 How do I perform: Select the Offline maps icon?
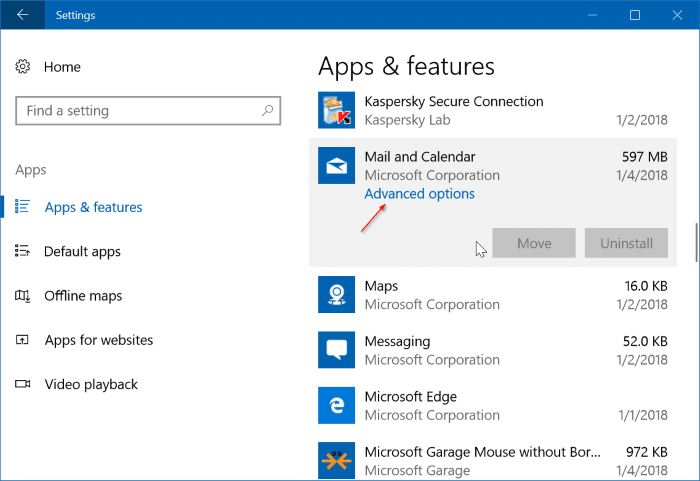pos(22,295)
